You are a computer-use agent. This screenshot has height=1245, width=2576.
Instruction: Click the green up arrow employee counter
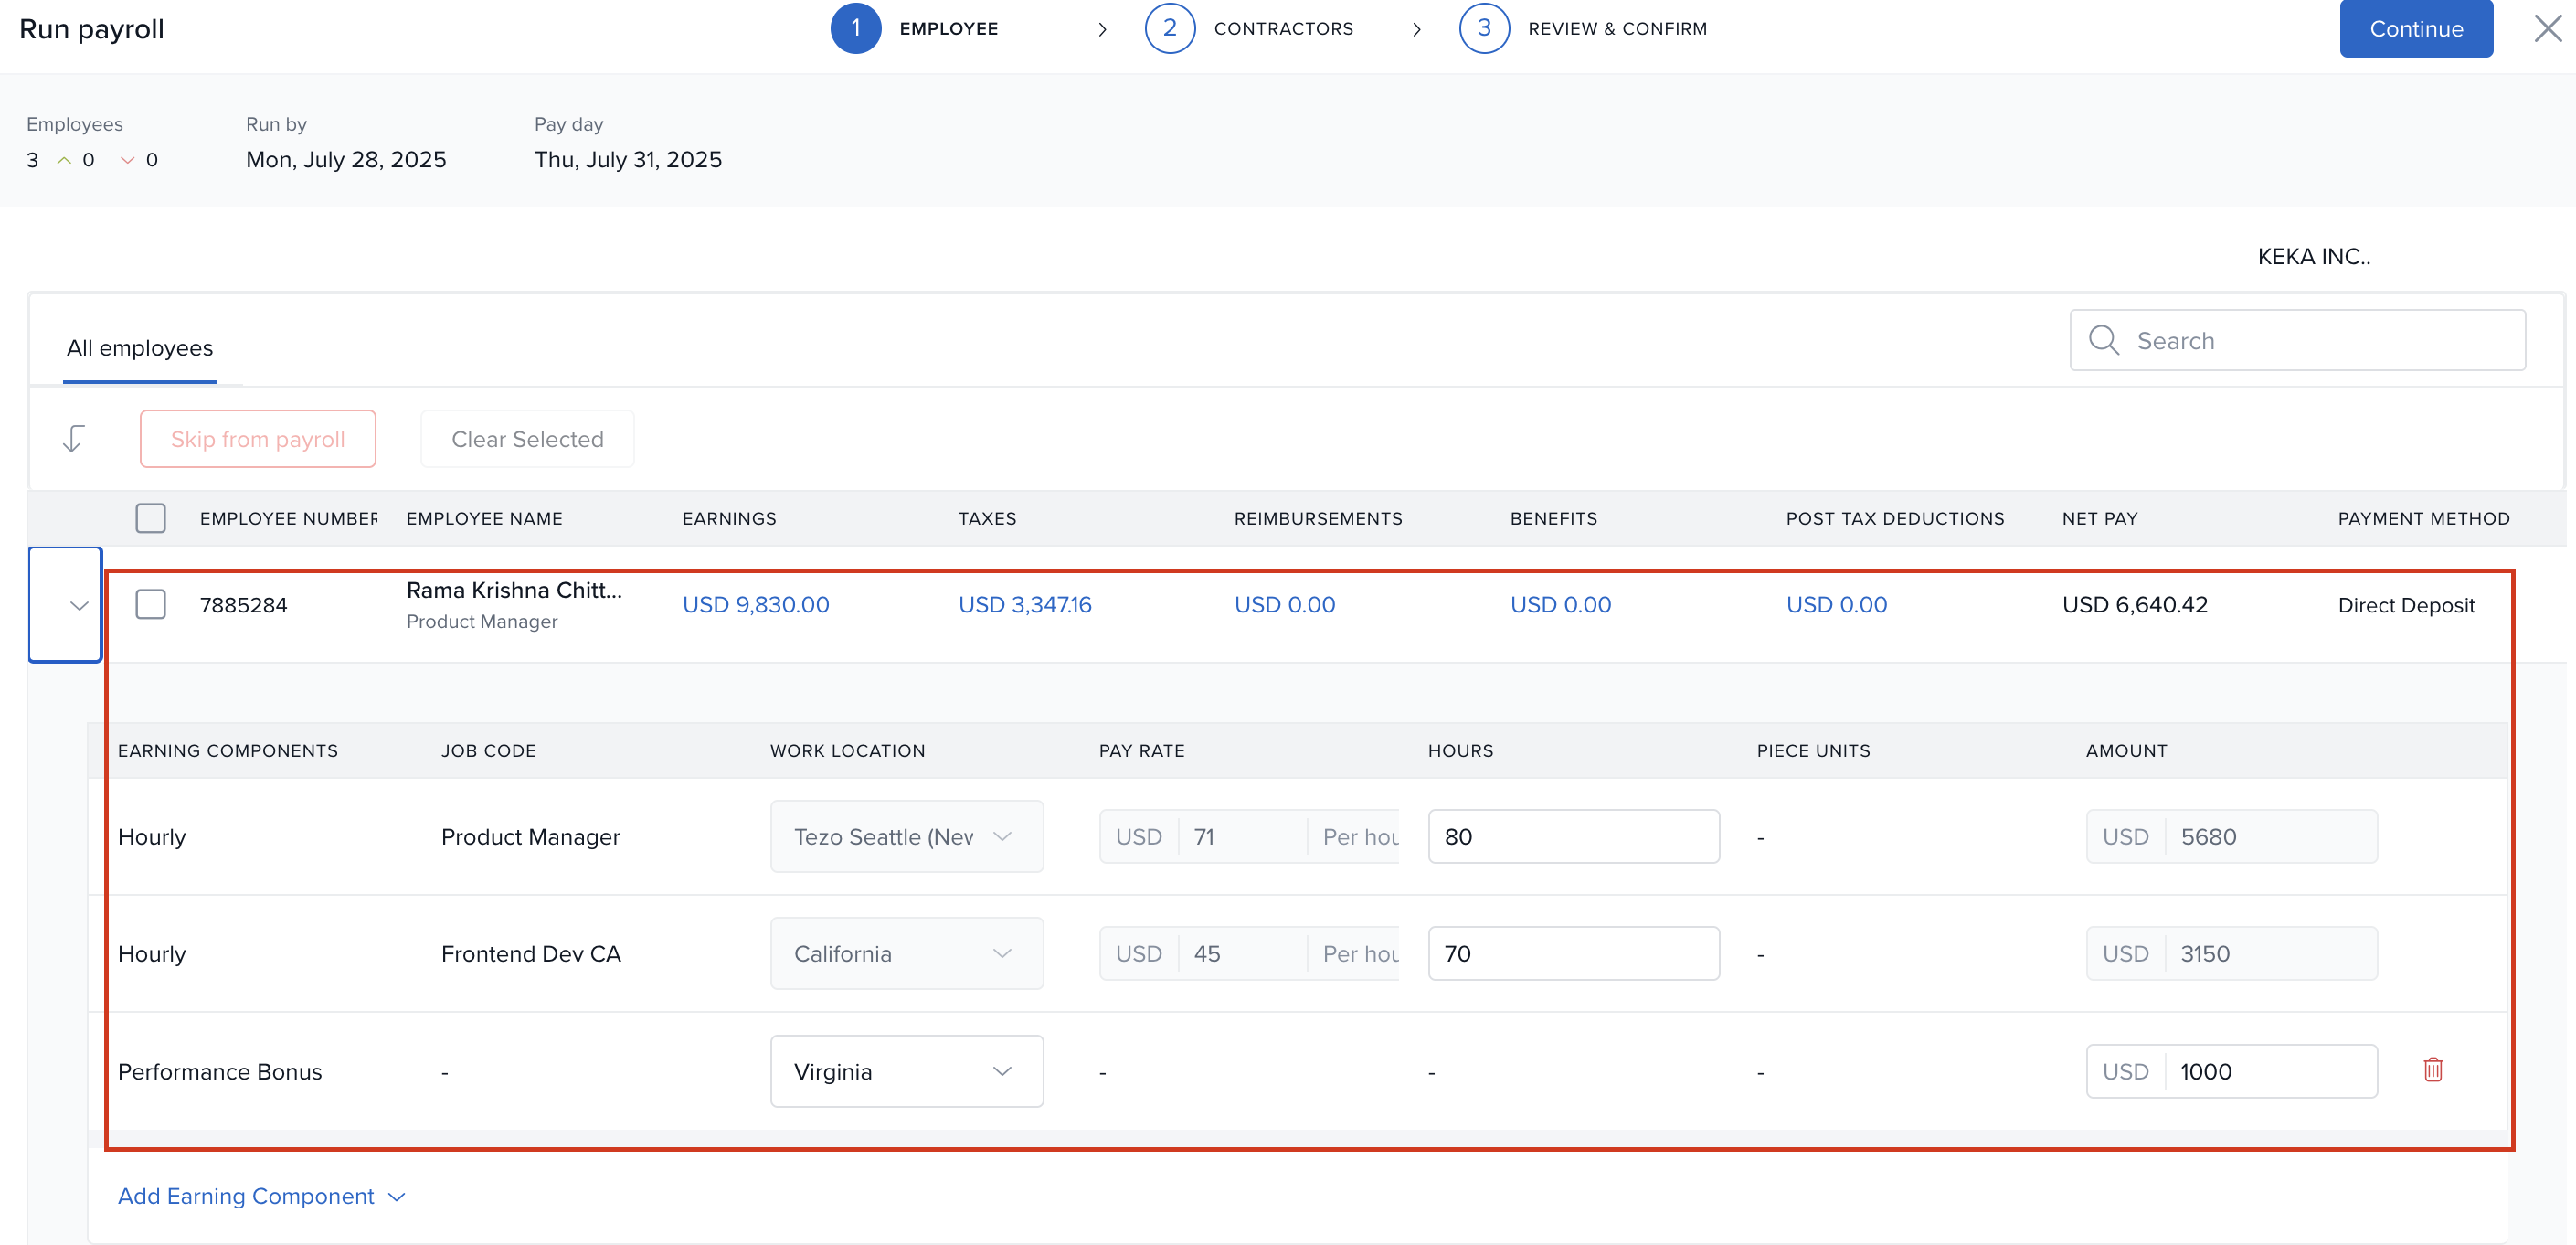[x=64, y=160]
